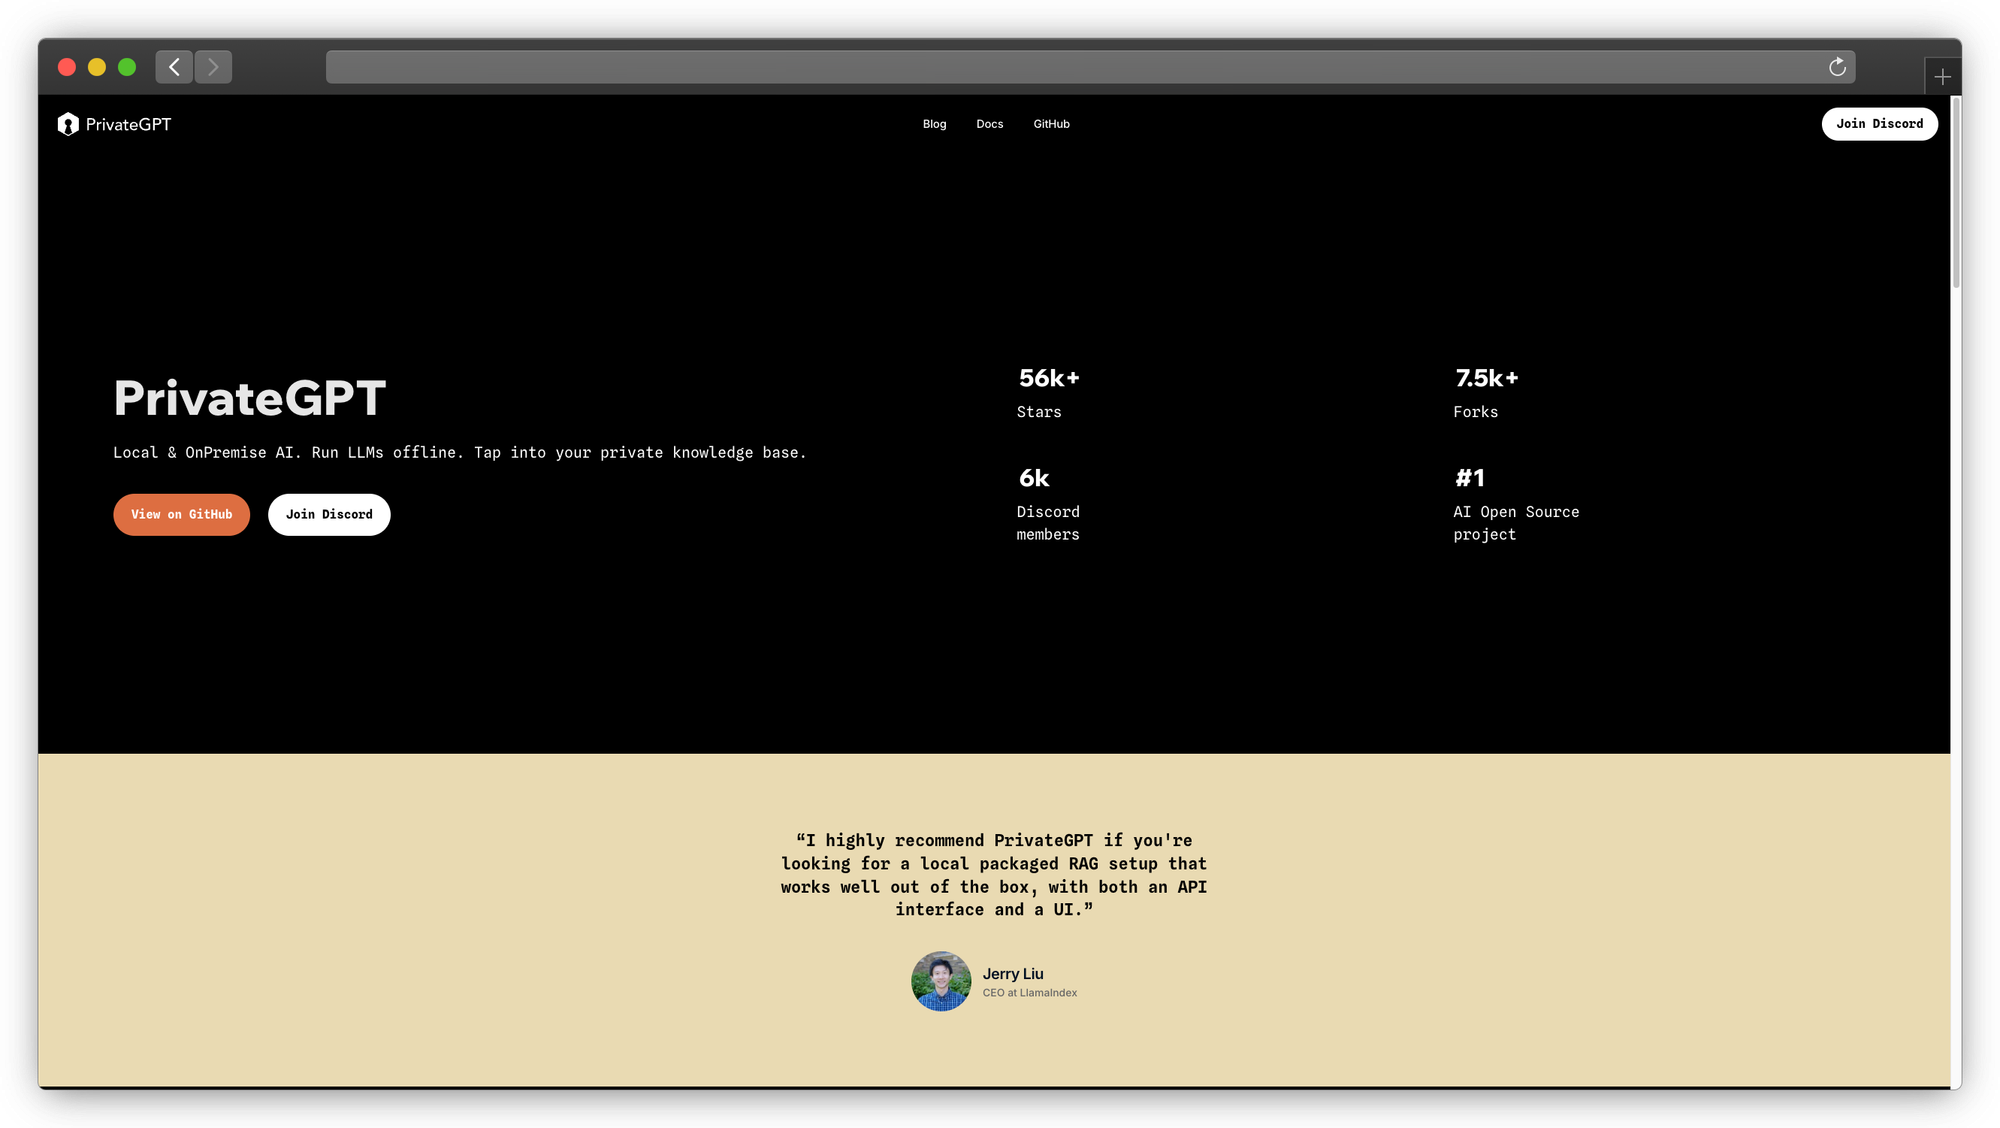Open the Blog page from the navigation
Viewport: 2000px width, 1128px height.
[934, 124]
